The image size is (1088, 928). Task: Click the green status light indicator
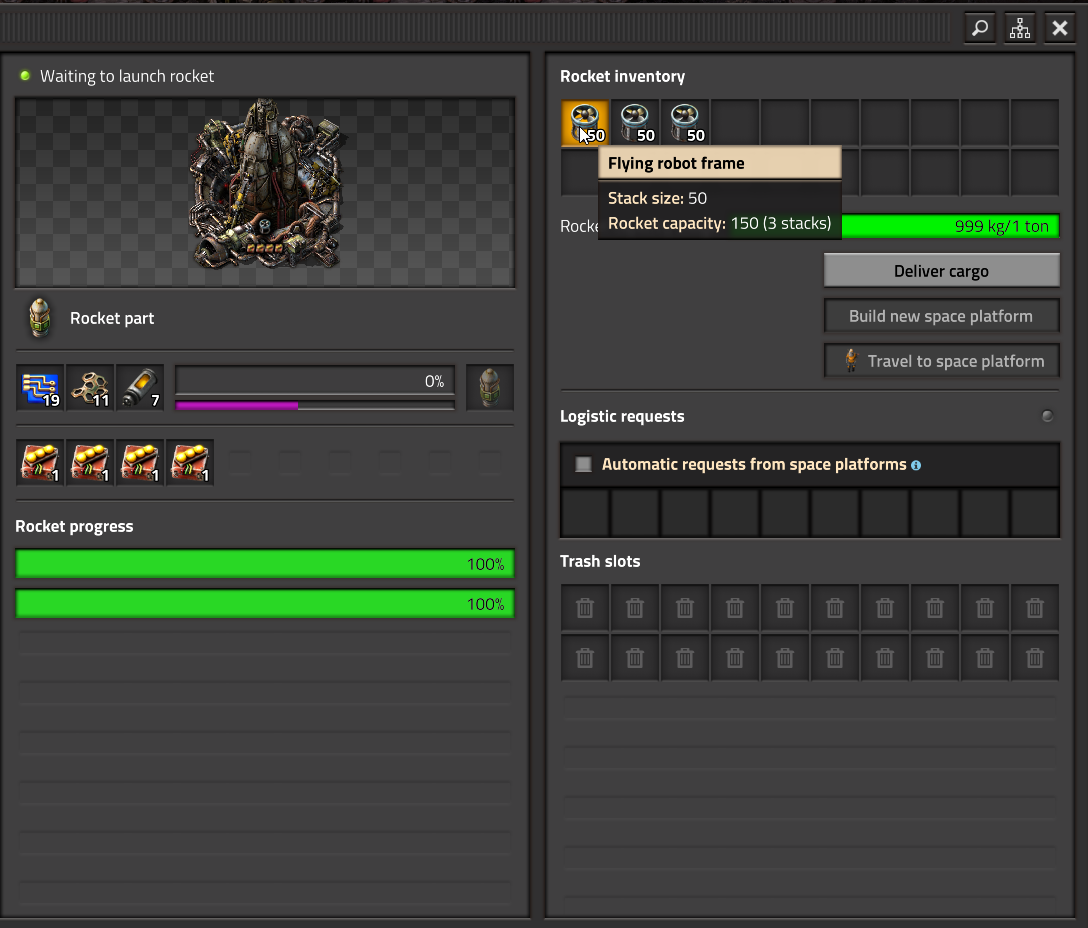point(25,76)
